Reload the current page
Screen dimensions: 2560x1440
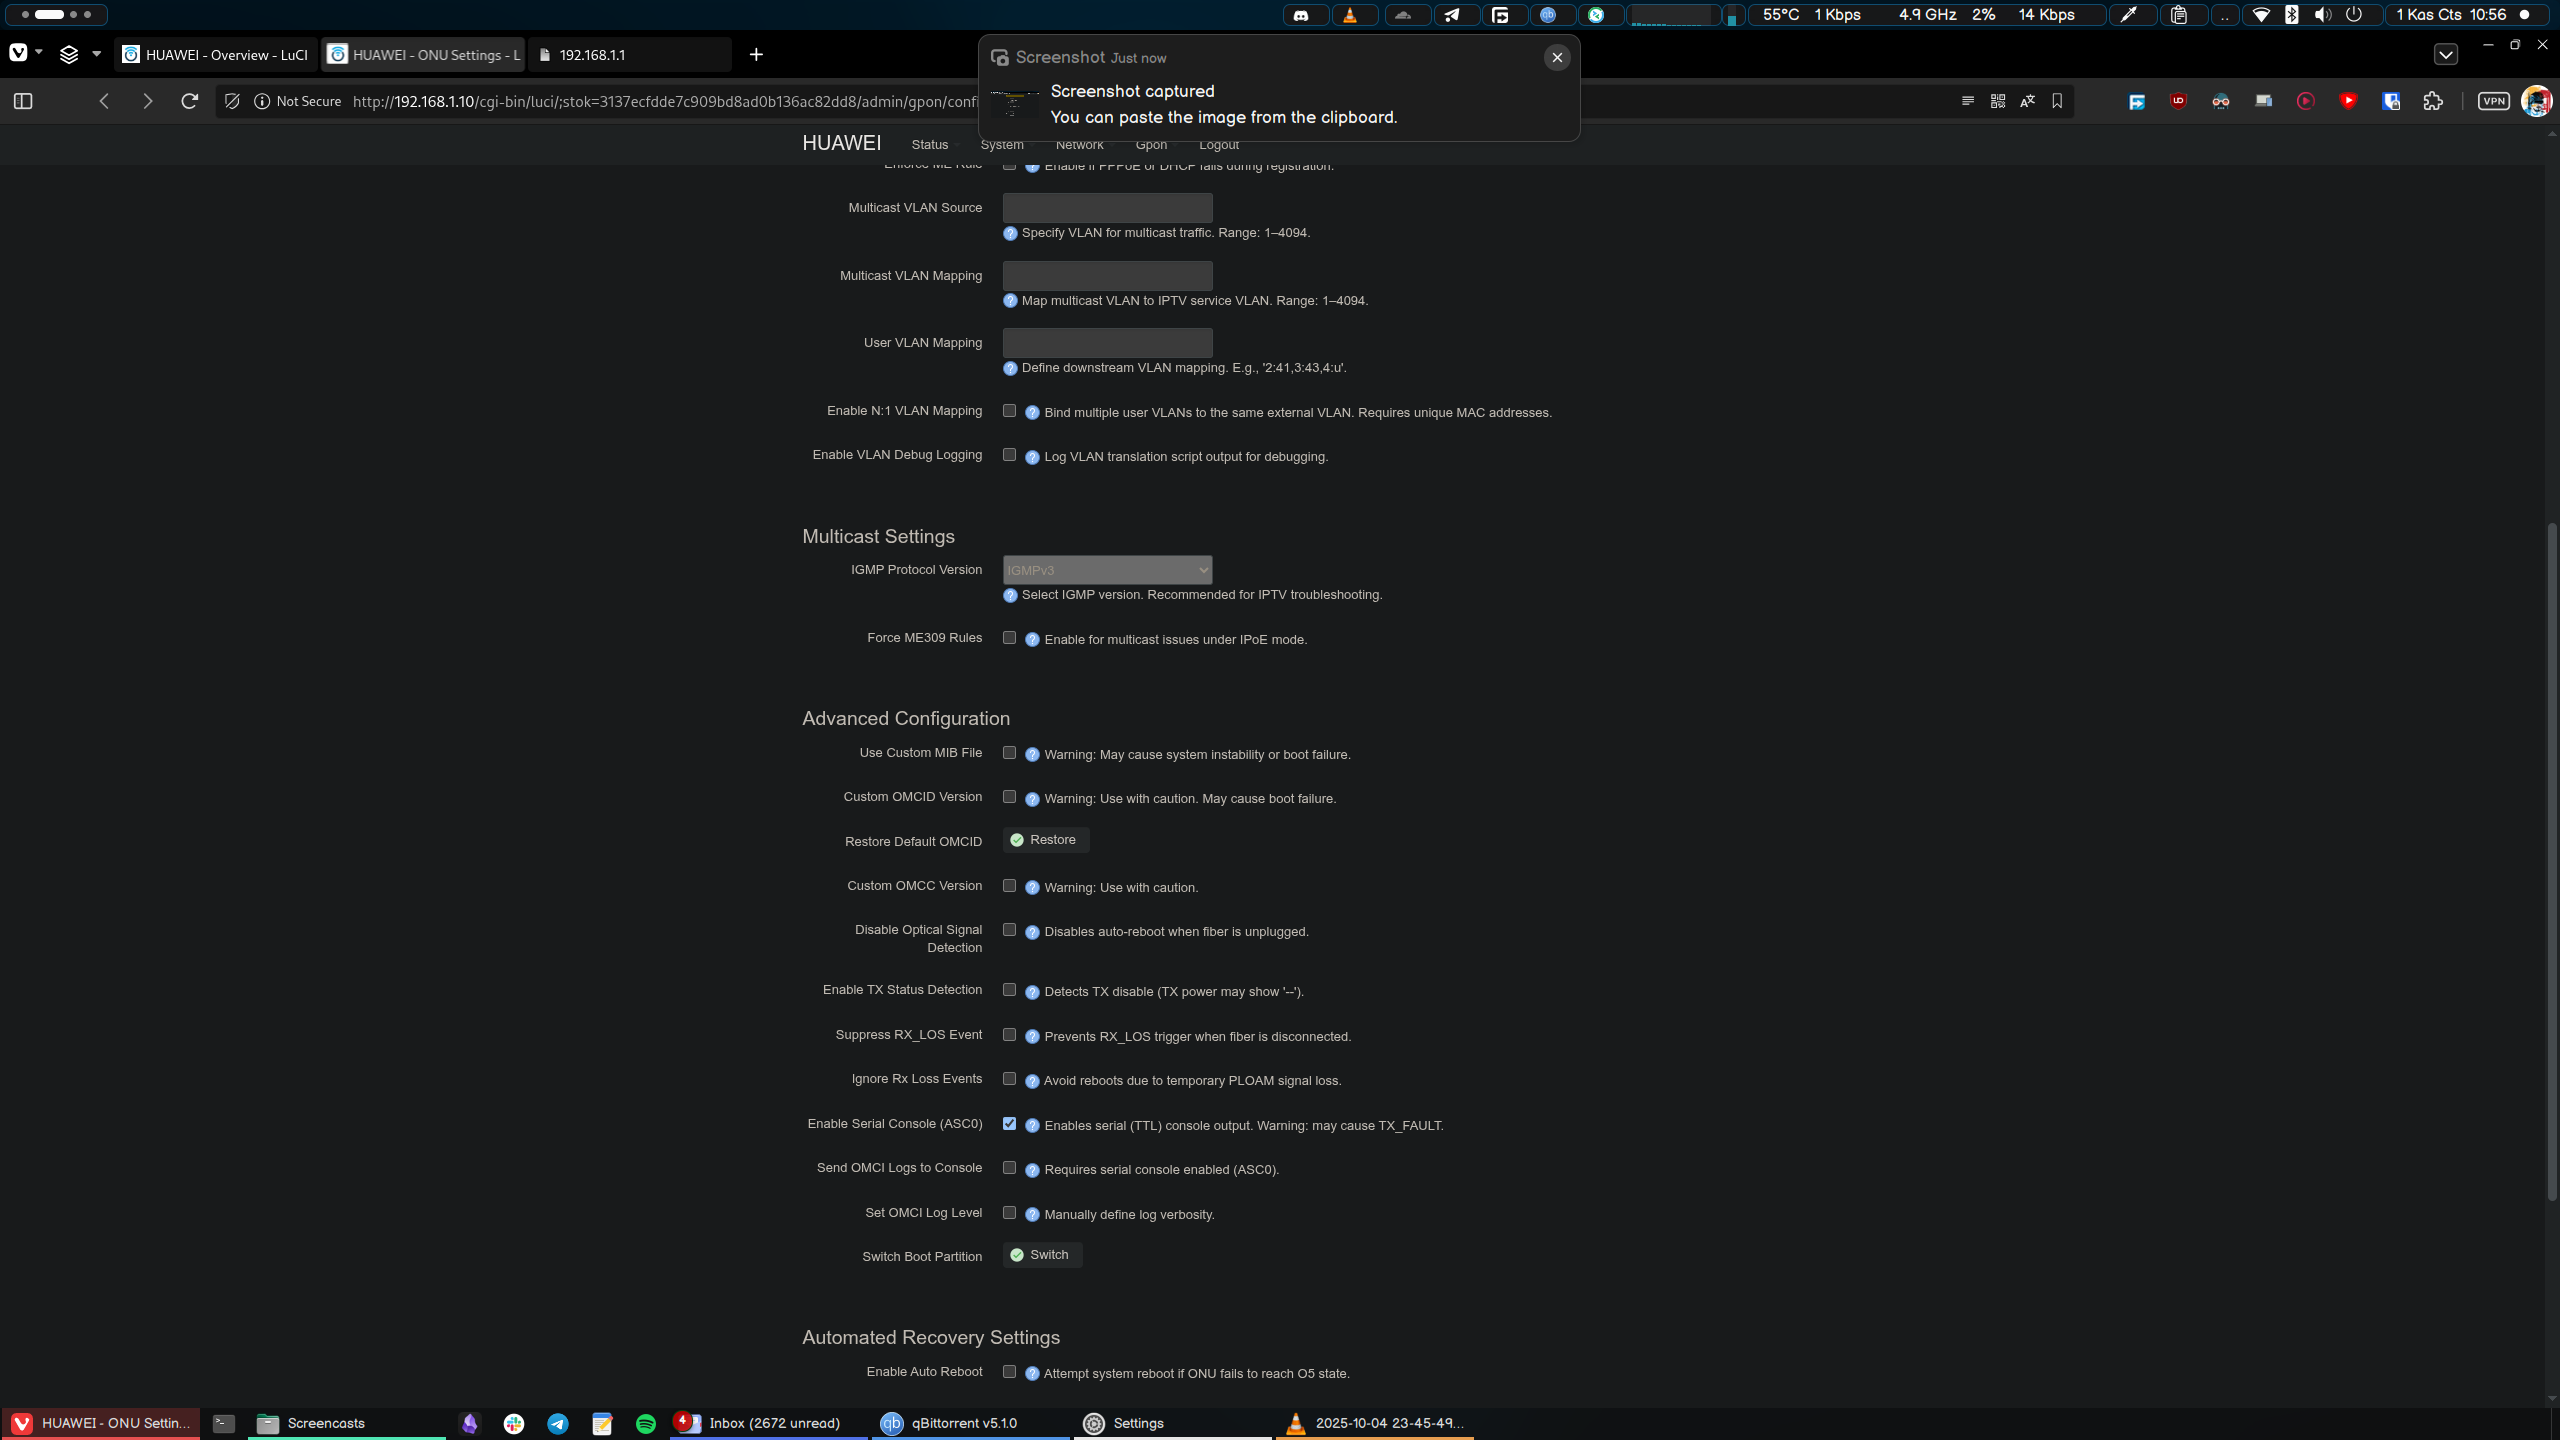pos(189,101)
